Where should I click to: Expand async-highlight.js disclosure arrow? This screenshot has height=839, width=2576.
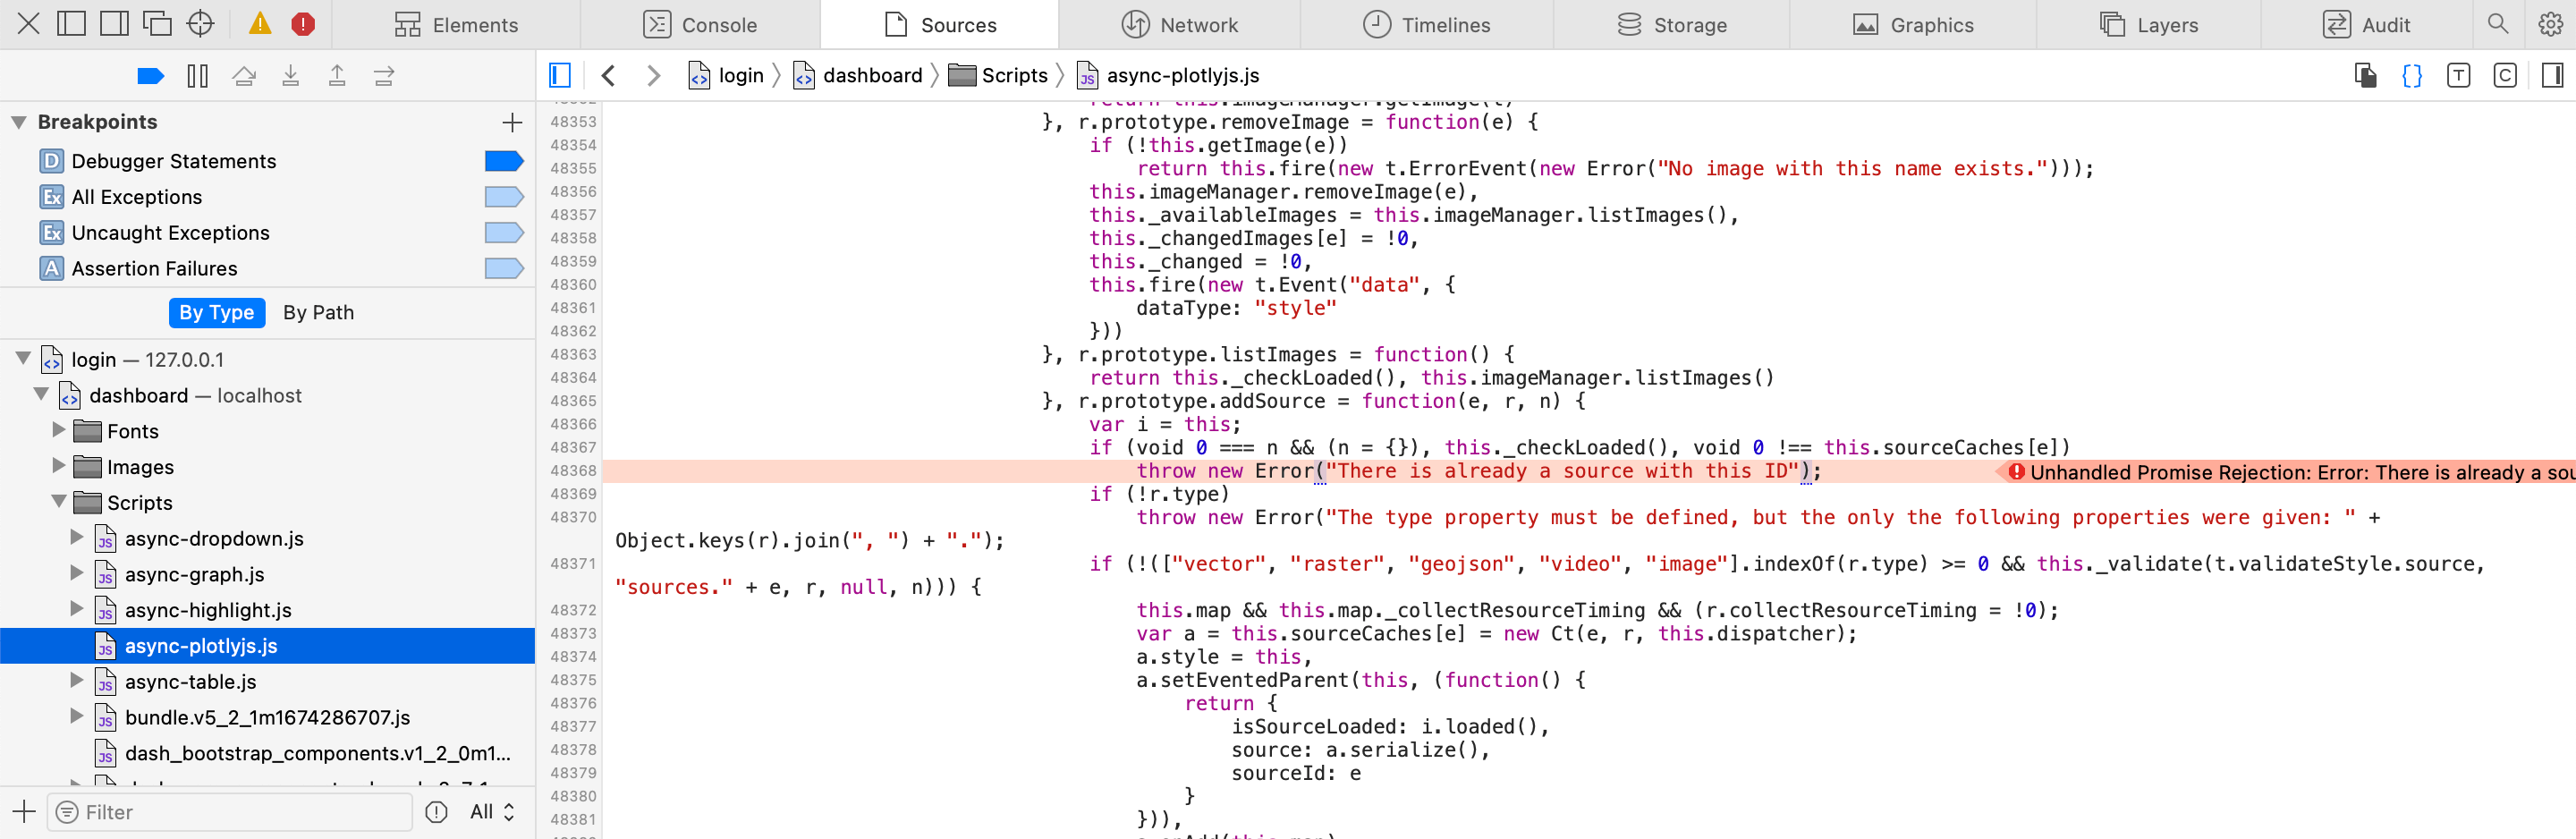(77, 610)
